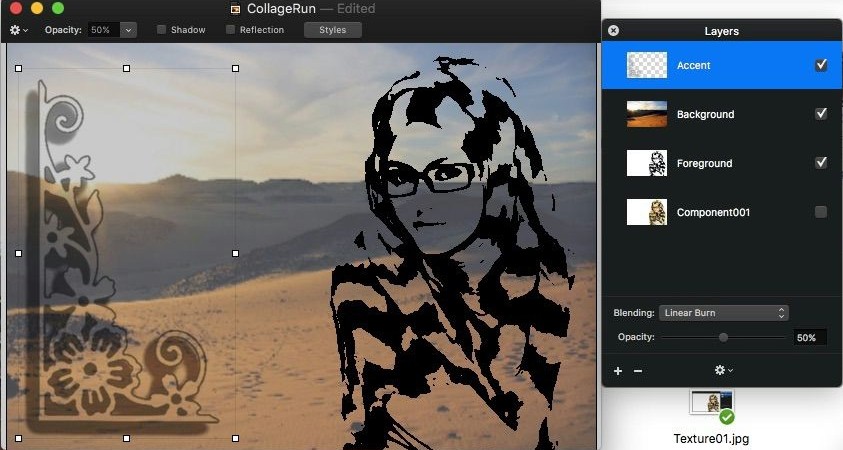Open the Layers panel gear menu
843x450 pixels.
(x=724, y=370)
